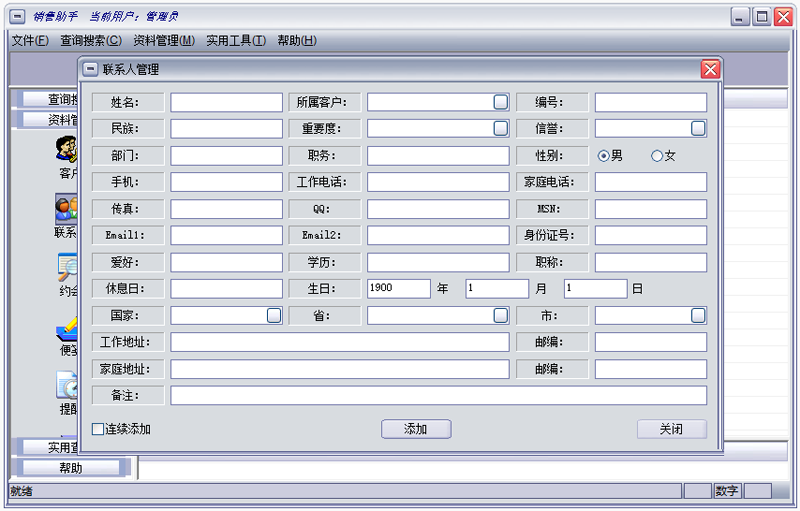Click the Email2 input field
Image resolution: width=800 pixels, height=511 pixels.
click(x=438, y=235)
